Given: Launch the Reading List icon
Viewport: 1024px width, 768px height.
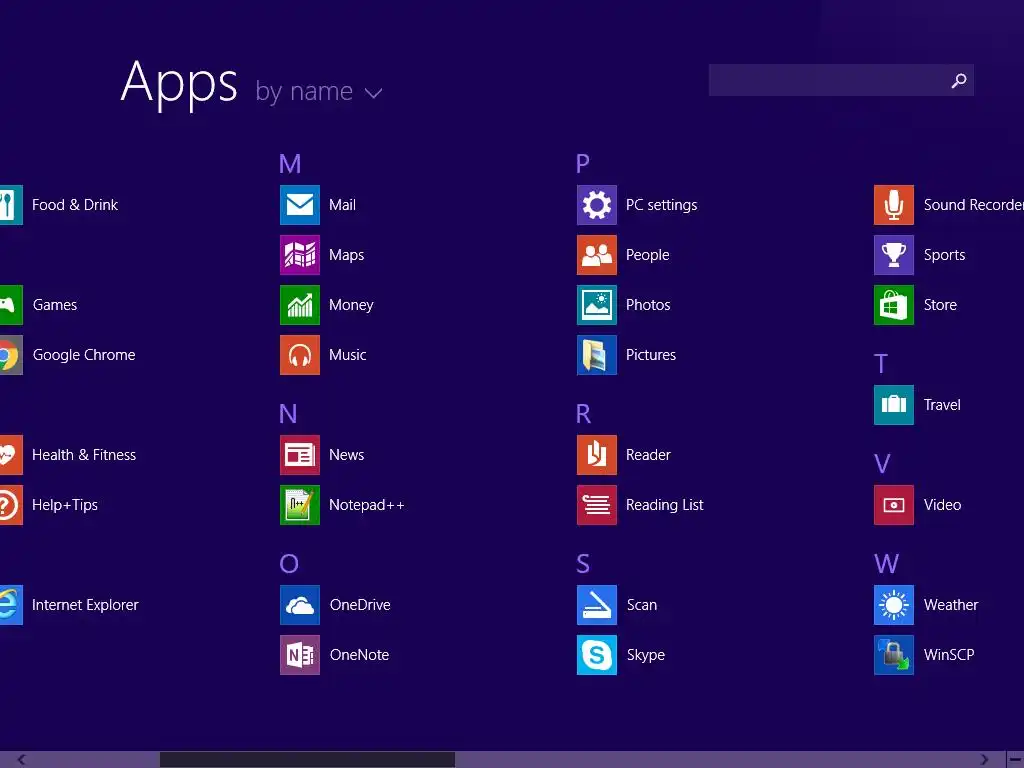Looking at the screenshot, I should (597, 505).
